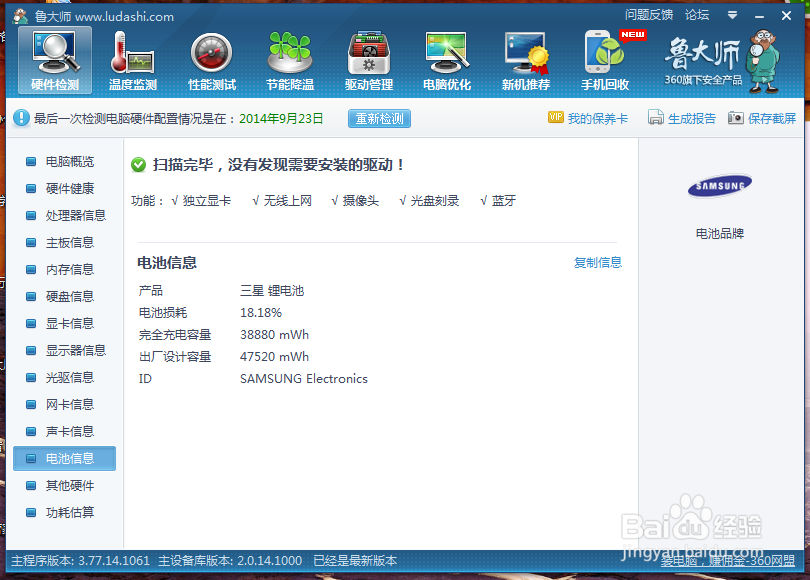
Task: Open 新机推荐 new PC recommendations
Action: (525, 60)
